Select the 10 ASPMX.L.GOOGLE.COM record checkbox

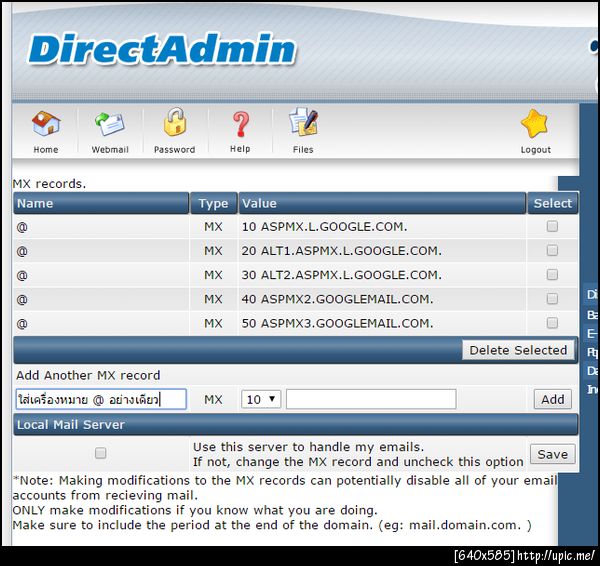552,226
